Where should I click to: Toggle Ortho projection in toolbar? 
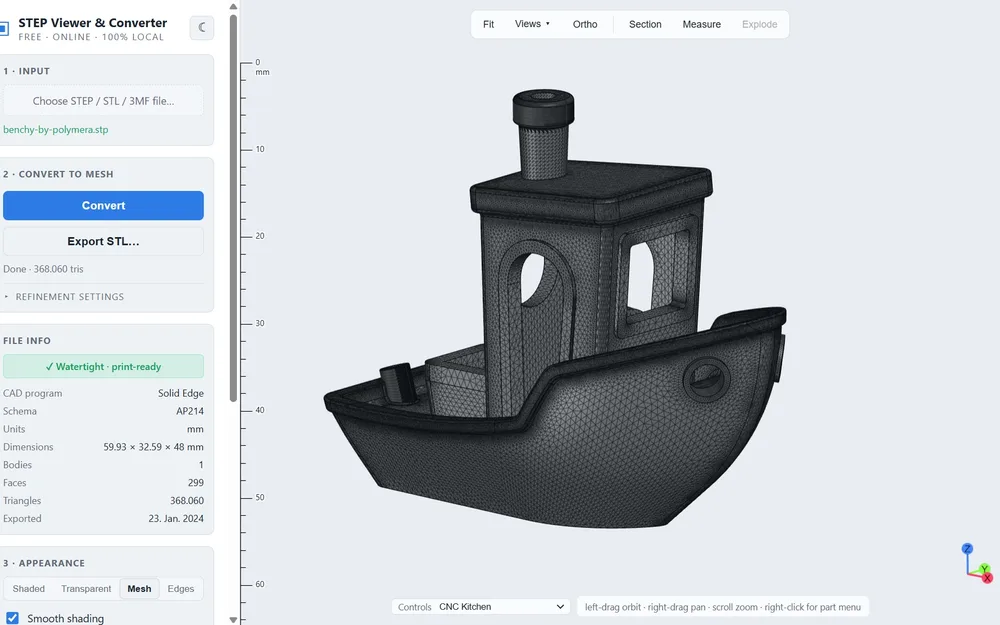click(585, 24)
